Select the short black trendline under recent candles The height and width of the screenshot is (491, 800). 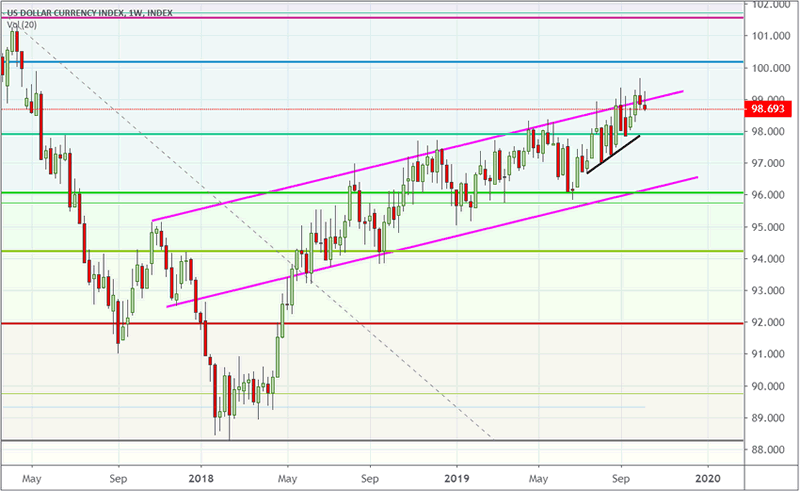pyautogui.click(x=613, y=155)
